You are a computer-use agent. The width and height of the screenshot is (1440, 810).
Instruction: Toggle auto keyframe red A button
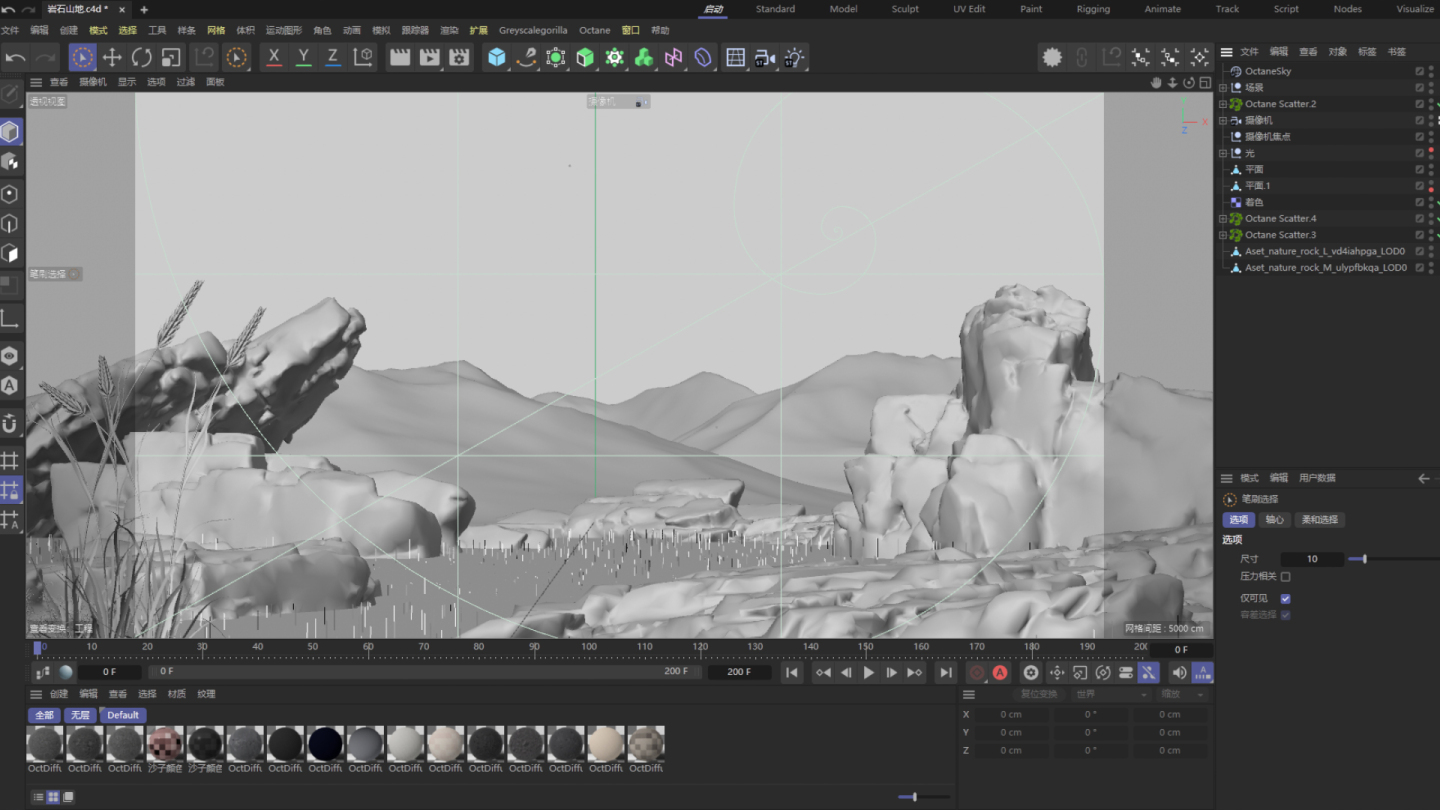click(1000, 673)
